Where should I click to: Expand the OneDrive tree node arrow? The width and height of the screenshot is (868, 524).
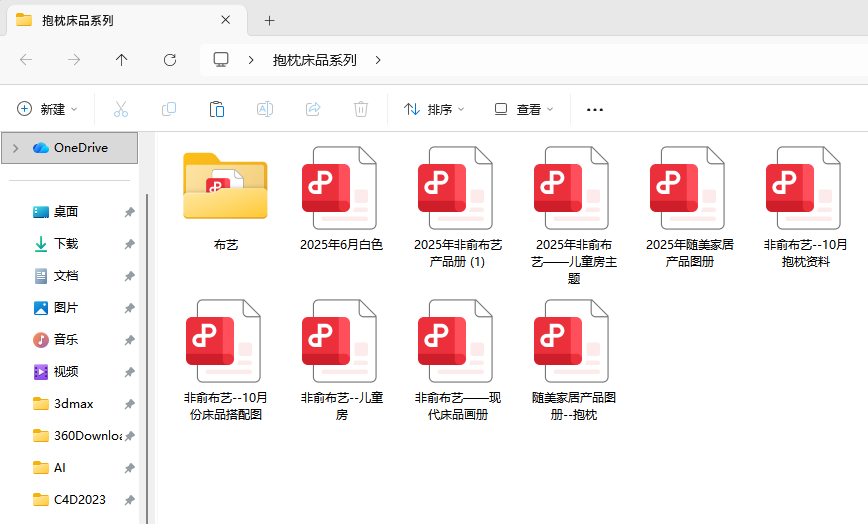(x=15, y=148)
